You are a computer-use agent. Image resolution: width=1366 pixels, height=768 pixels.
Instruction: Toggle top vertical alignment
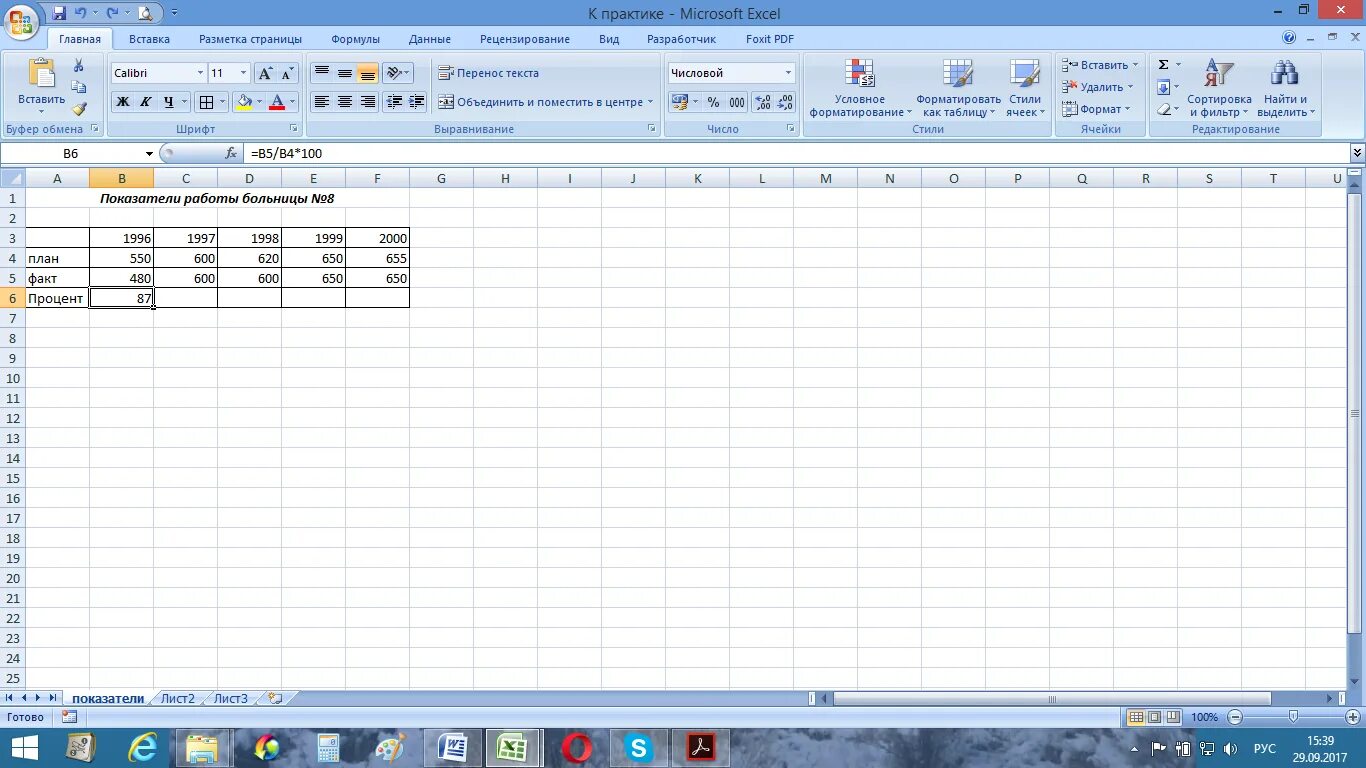coord(322,73)
